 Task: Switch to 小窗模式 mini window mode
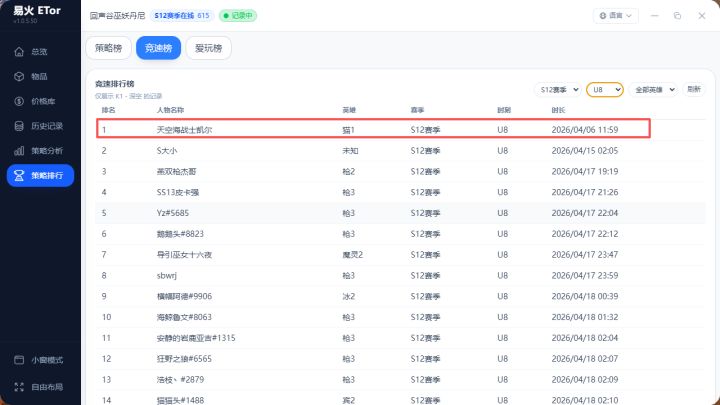[40, 360]
